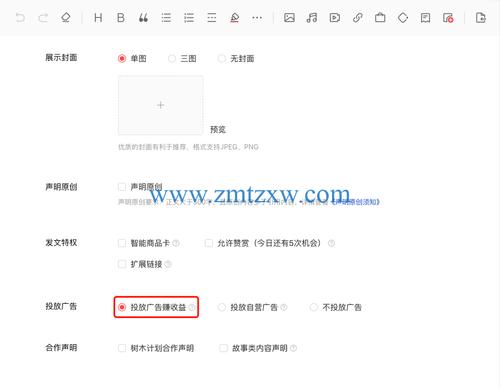Apply unordered bullet list icon

coord(166,17)
